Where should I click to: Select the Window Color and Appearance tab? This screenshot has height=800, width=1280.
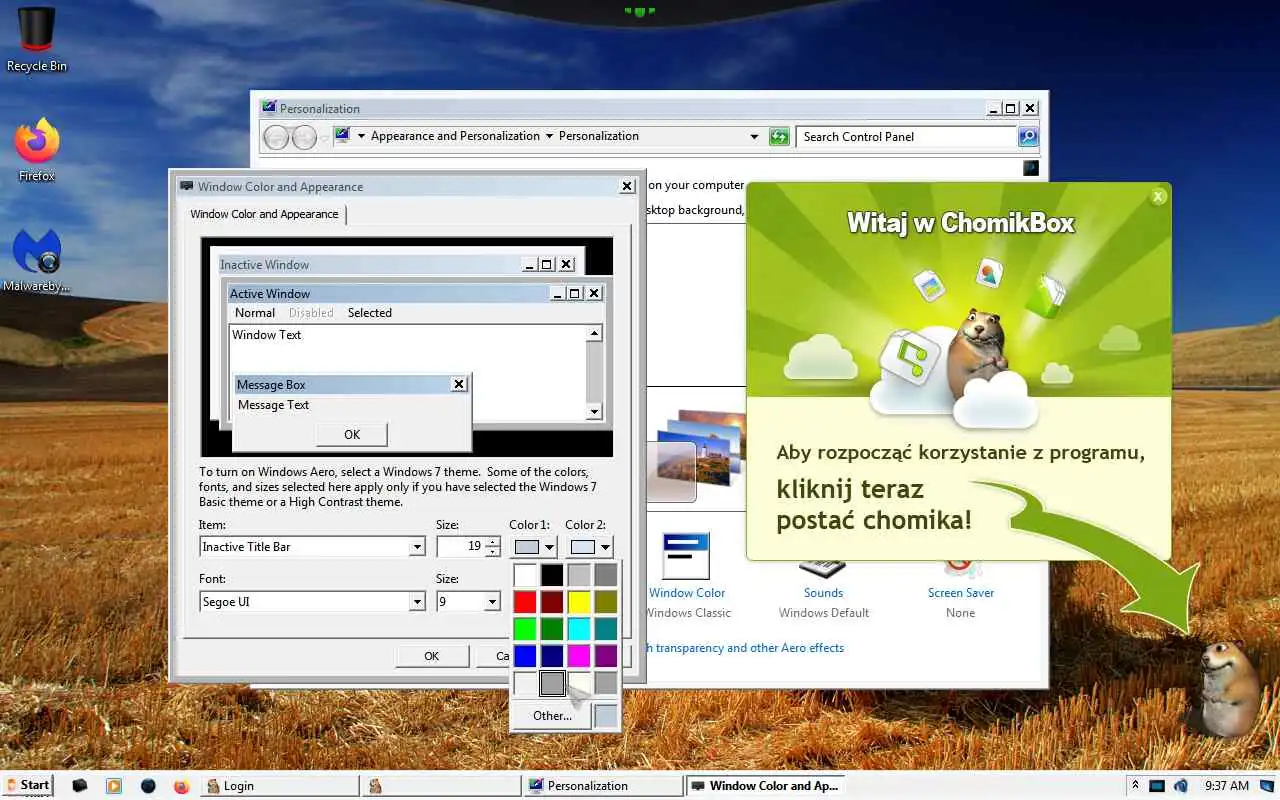coord(264,214)
